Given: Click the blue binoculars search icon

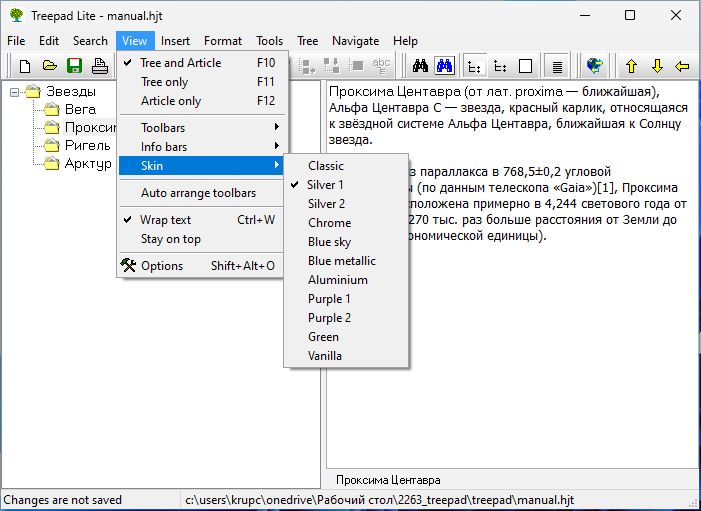Looking at the screenshot, I should [x=444, y=66].
